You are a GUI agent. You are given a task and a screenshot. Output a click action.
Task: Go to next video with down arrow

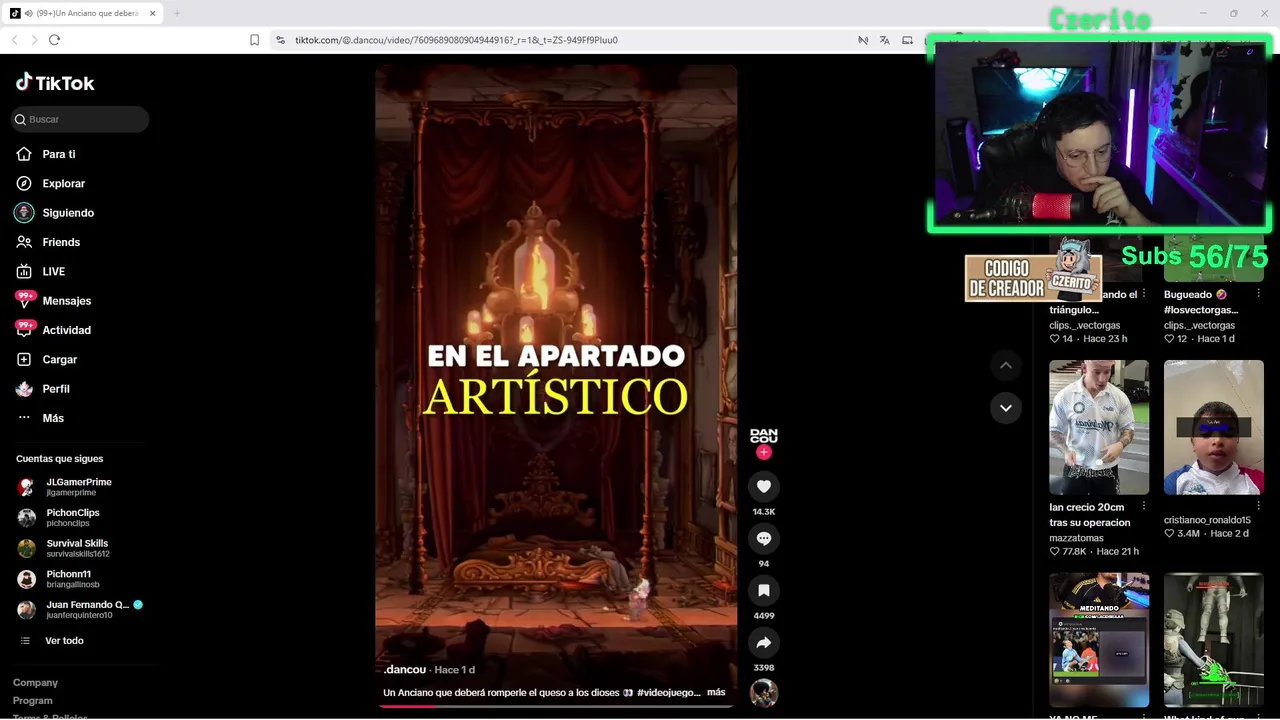[1006, 408]
